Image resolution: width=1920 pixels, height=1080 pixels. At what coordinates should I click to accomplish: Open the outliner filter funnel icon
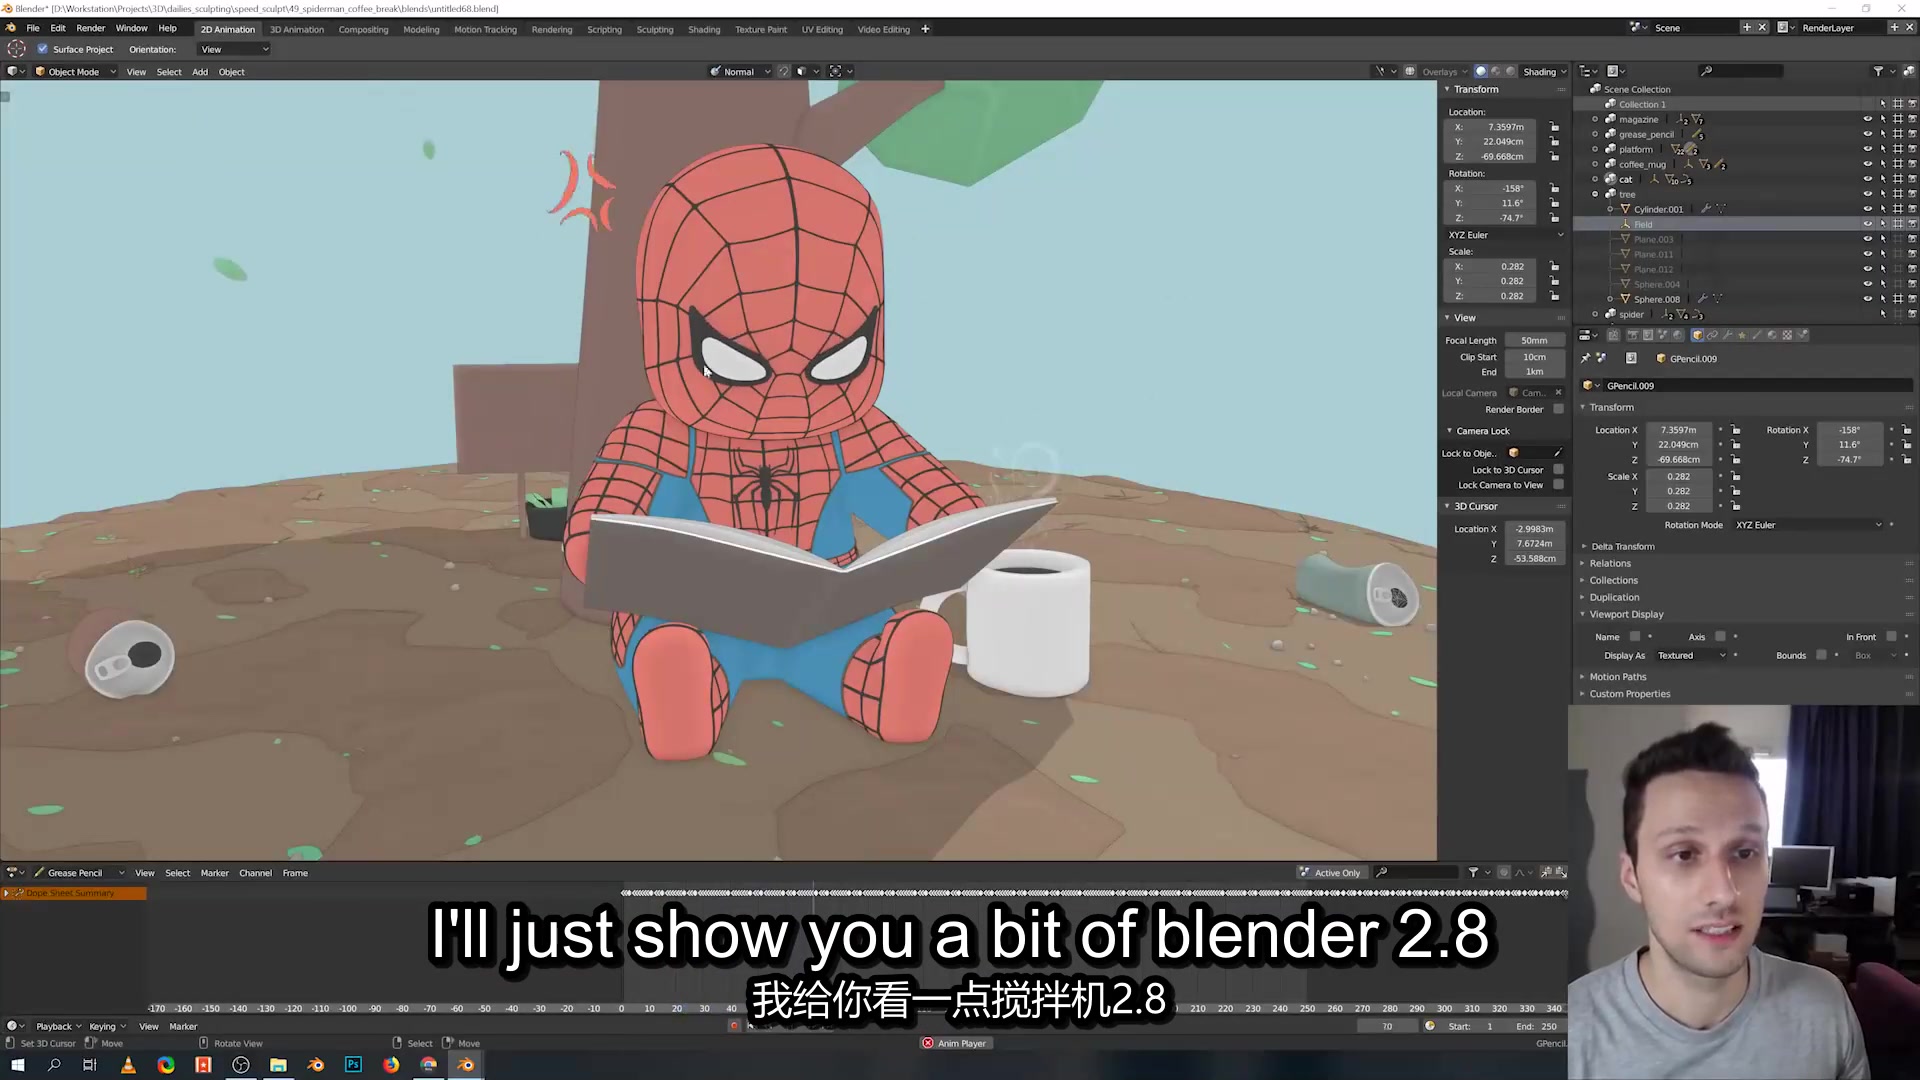[x=1878, y=71]
